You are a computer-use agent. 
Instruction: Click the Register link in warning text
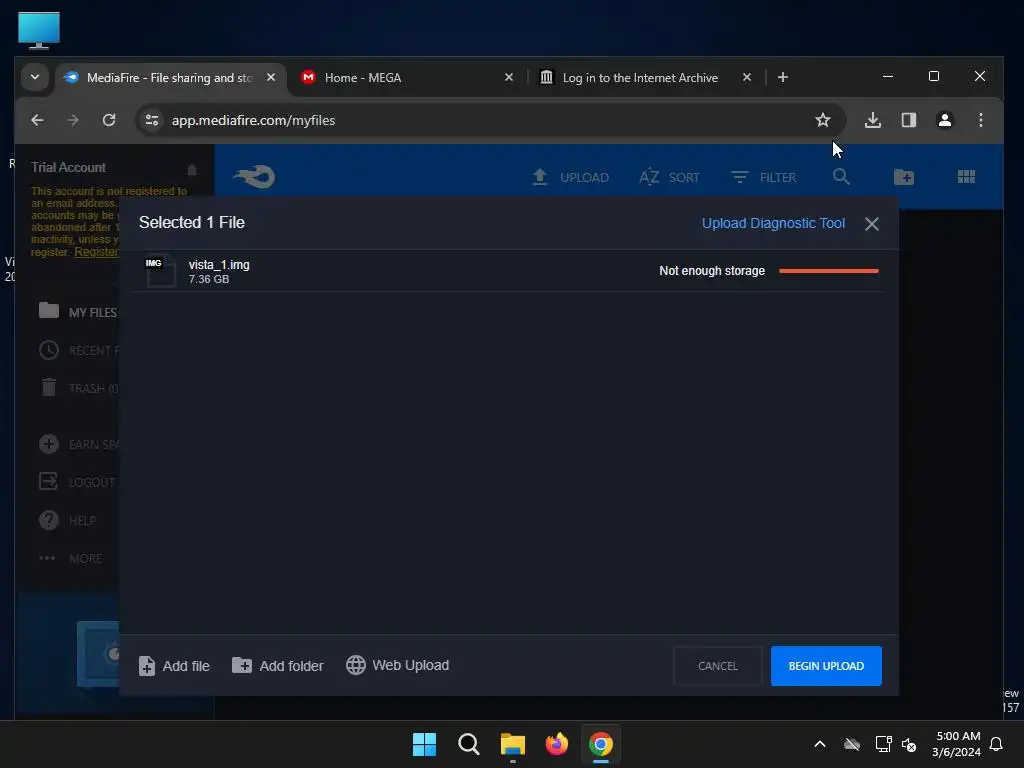[x=97, y=252]
